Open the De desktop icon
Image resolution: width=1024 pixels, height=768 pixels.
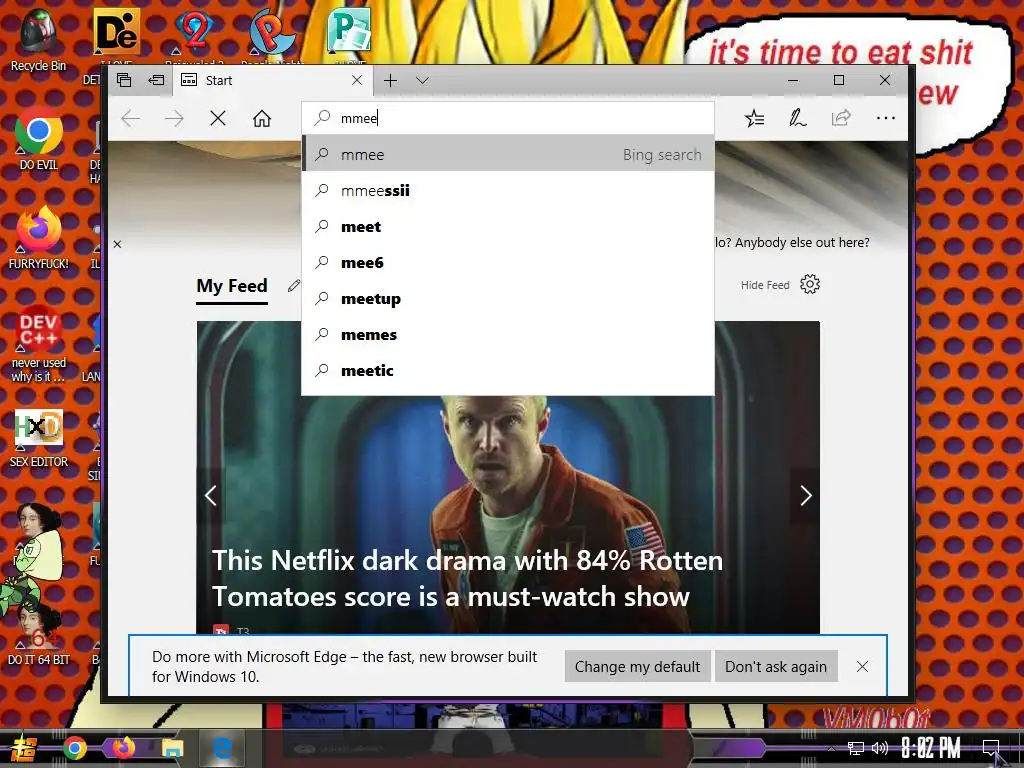[116, 33]
